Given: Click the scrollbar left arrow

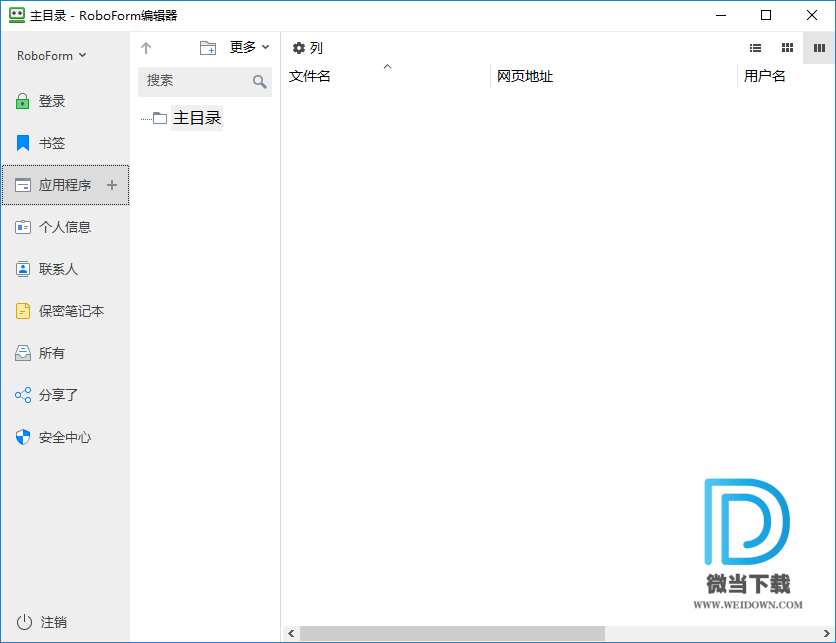Looking at the screenshot, I should [x=291, y=633].
